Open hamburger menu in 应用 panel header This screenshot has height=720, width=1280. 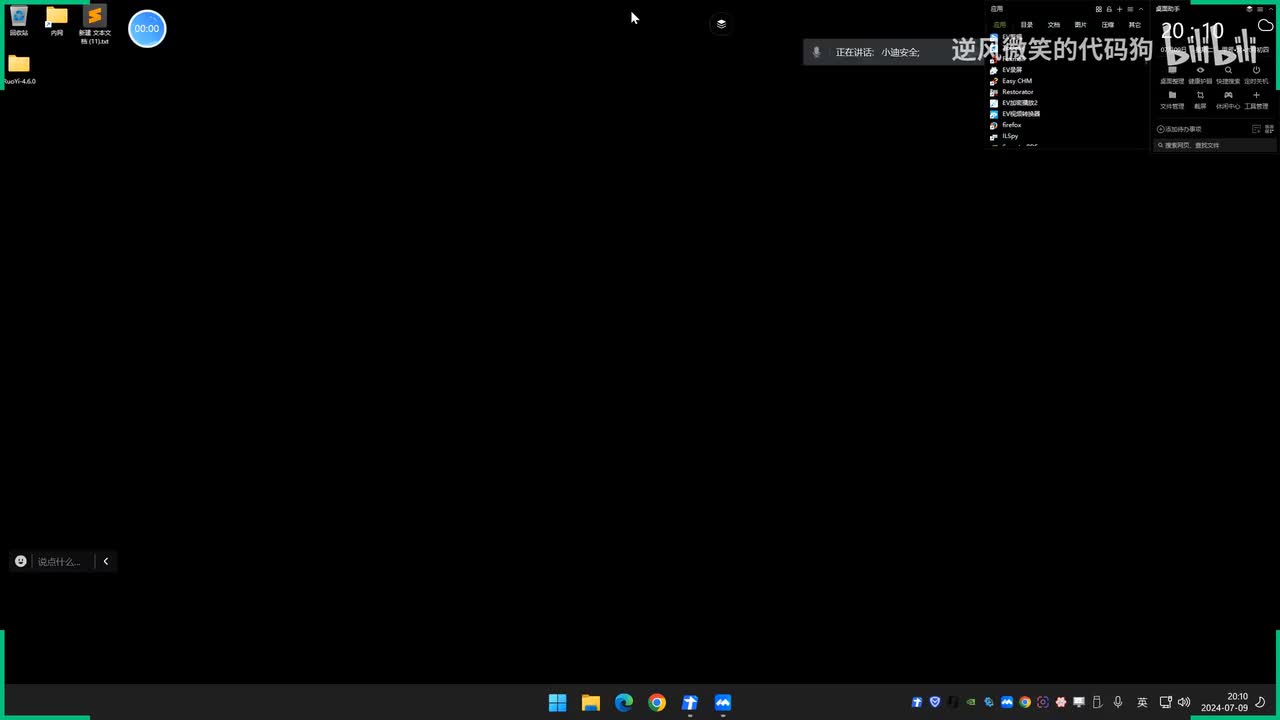click(1130, 9)
